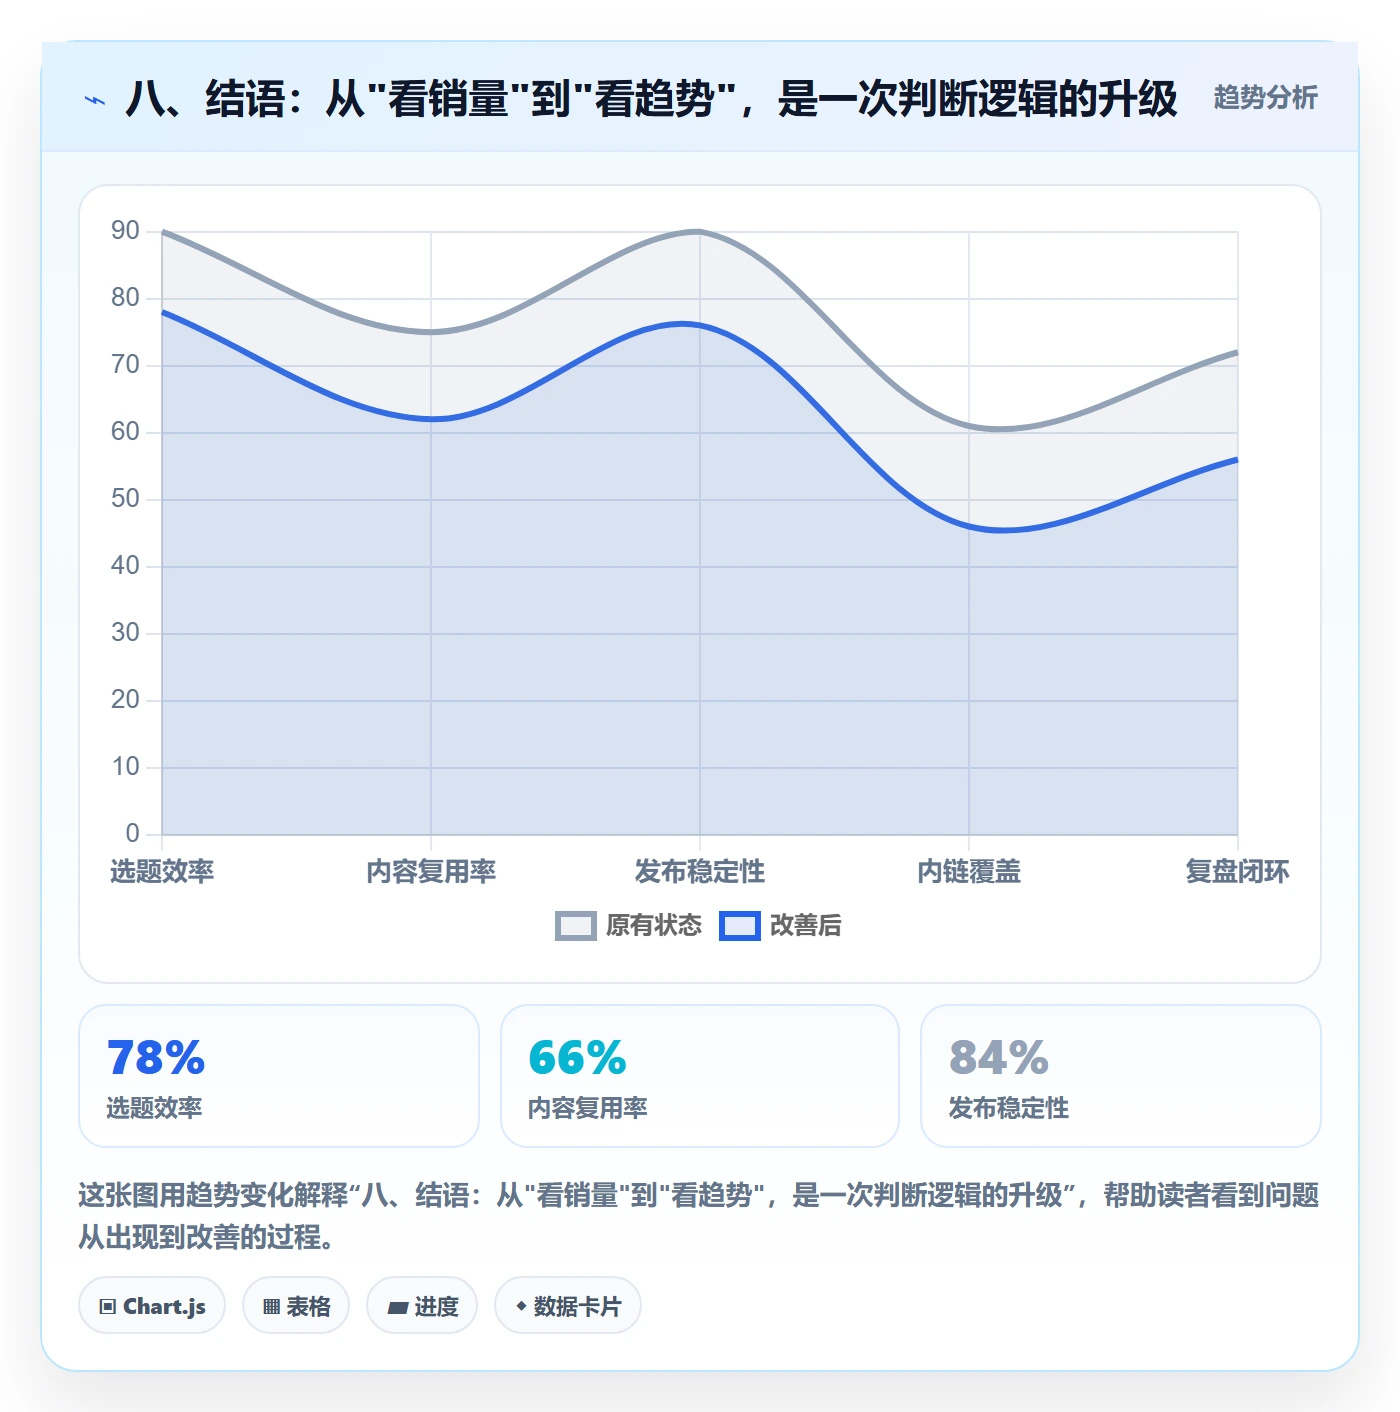Select the 66% 内容复用率 stat card
The image size is (1400, 1412).
(x=700, y=1076)
